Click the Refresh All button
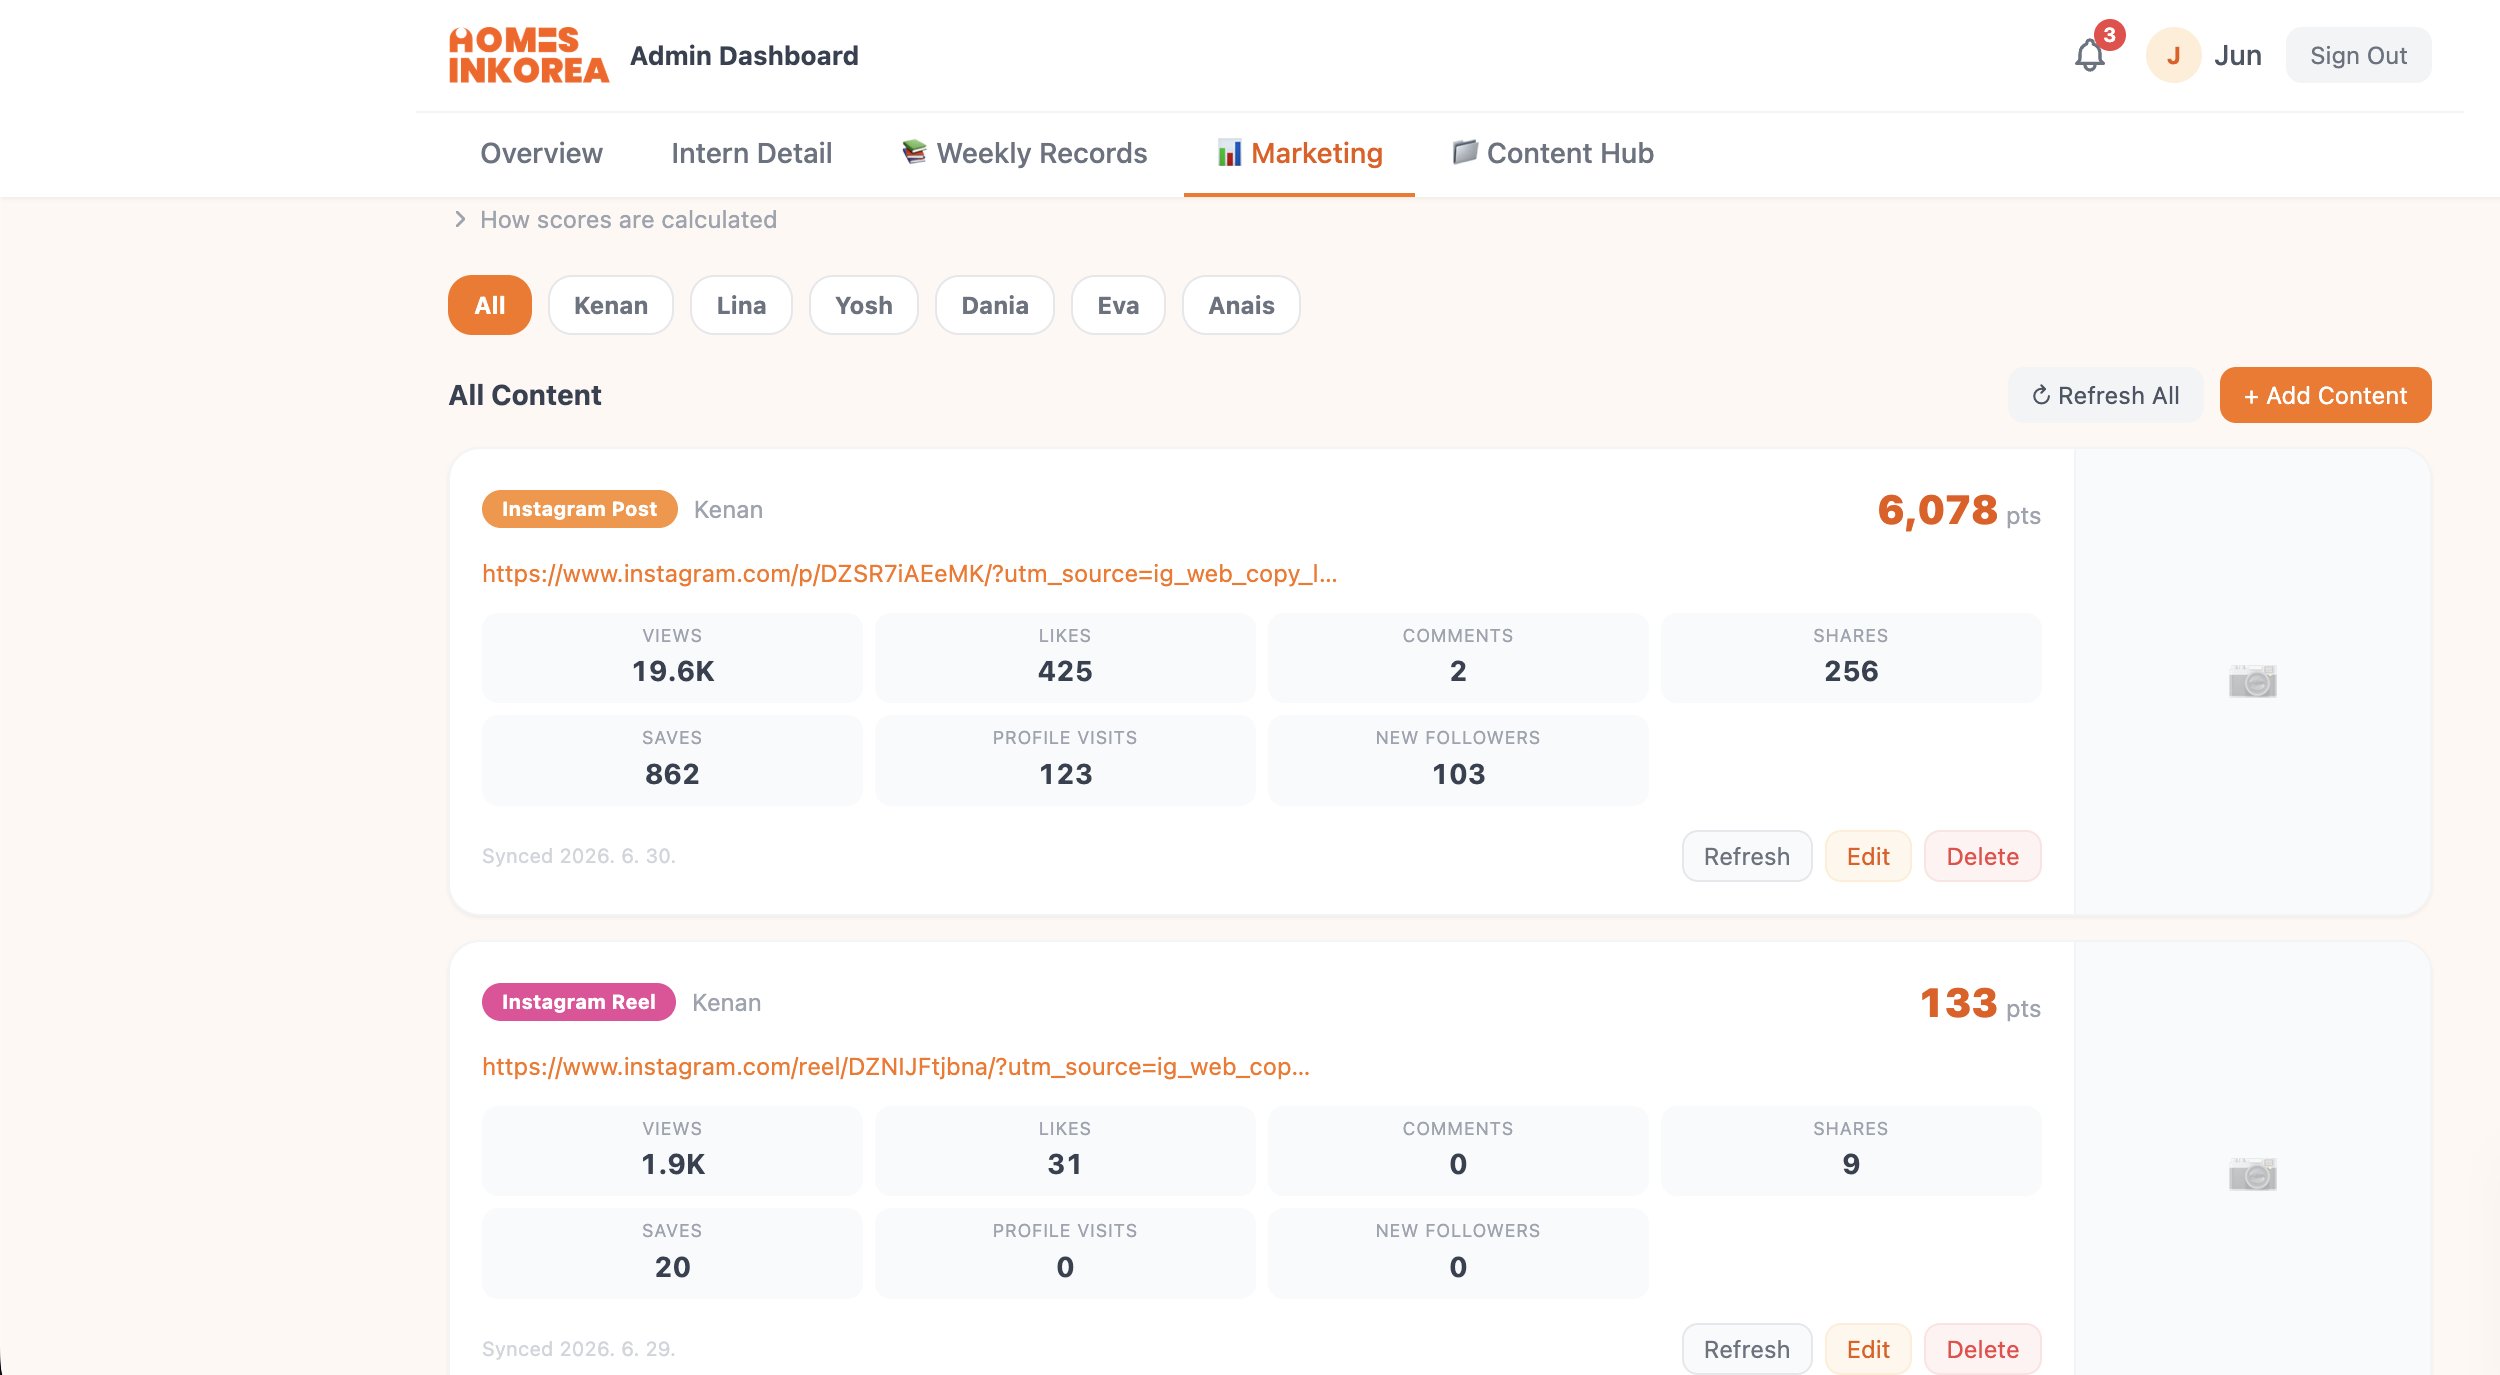Viewport: 2500px width, 1375px height. 2106,395
